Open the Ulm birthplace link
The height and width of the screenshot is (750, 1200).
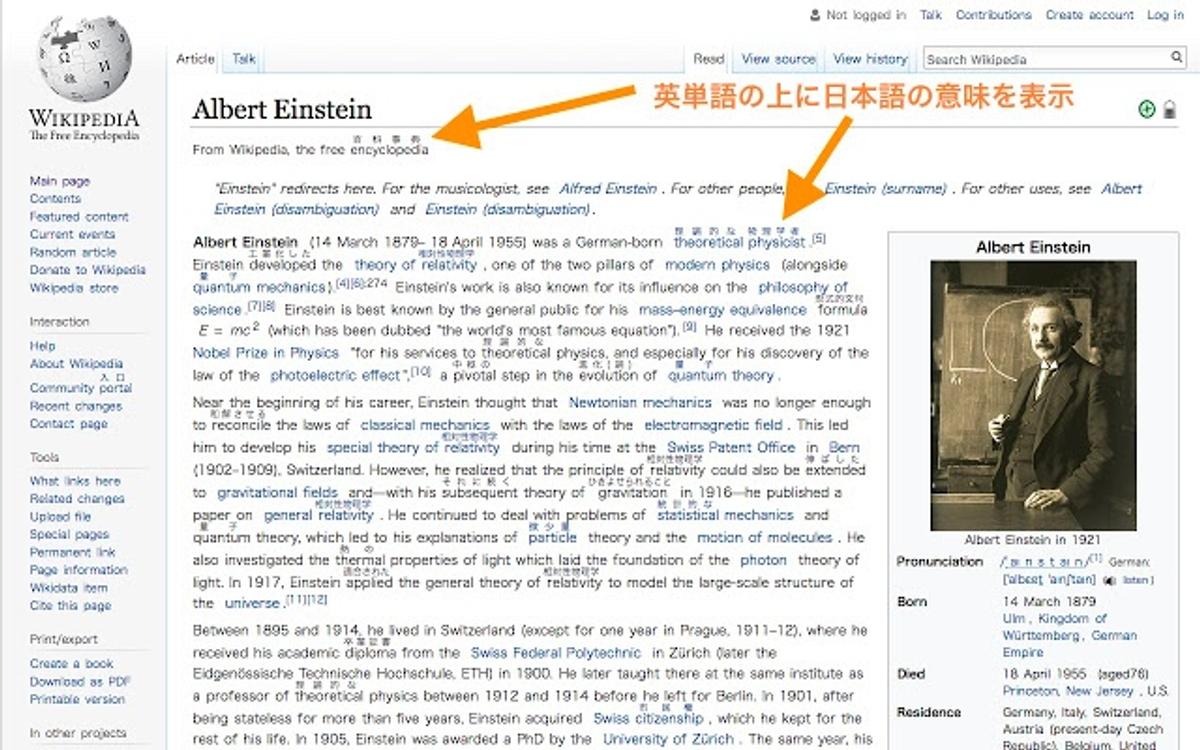1013,619
